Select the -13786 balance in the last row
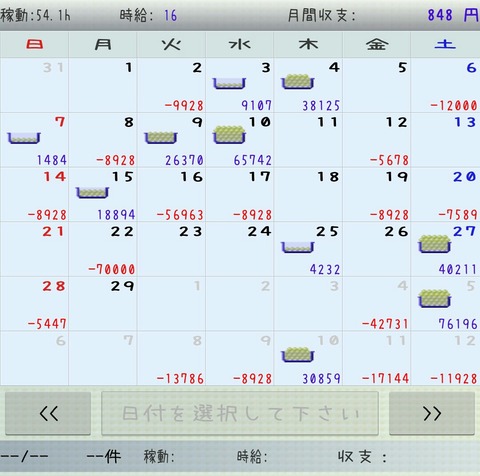This screenshot has width=480, height=476. click(180, 379)
